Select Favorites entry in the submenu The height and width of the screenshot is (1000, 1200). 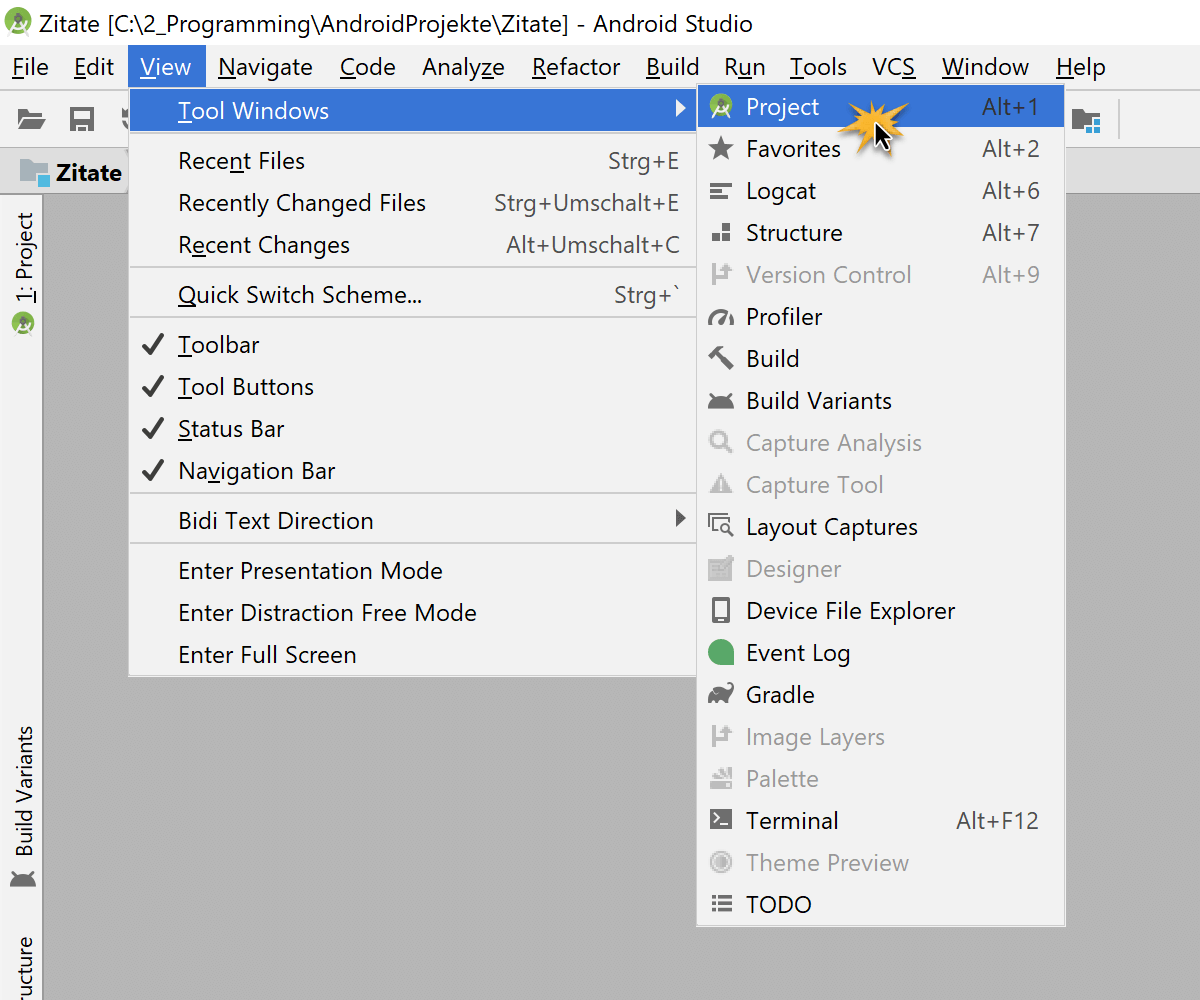coord(881,149)
